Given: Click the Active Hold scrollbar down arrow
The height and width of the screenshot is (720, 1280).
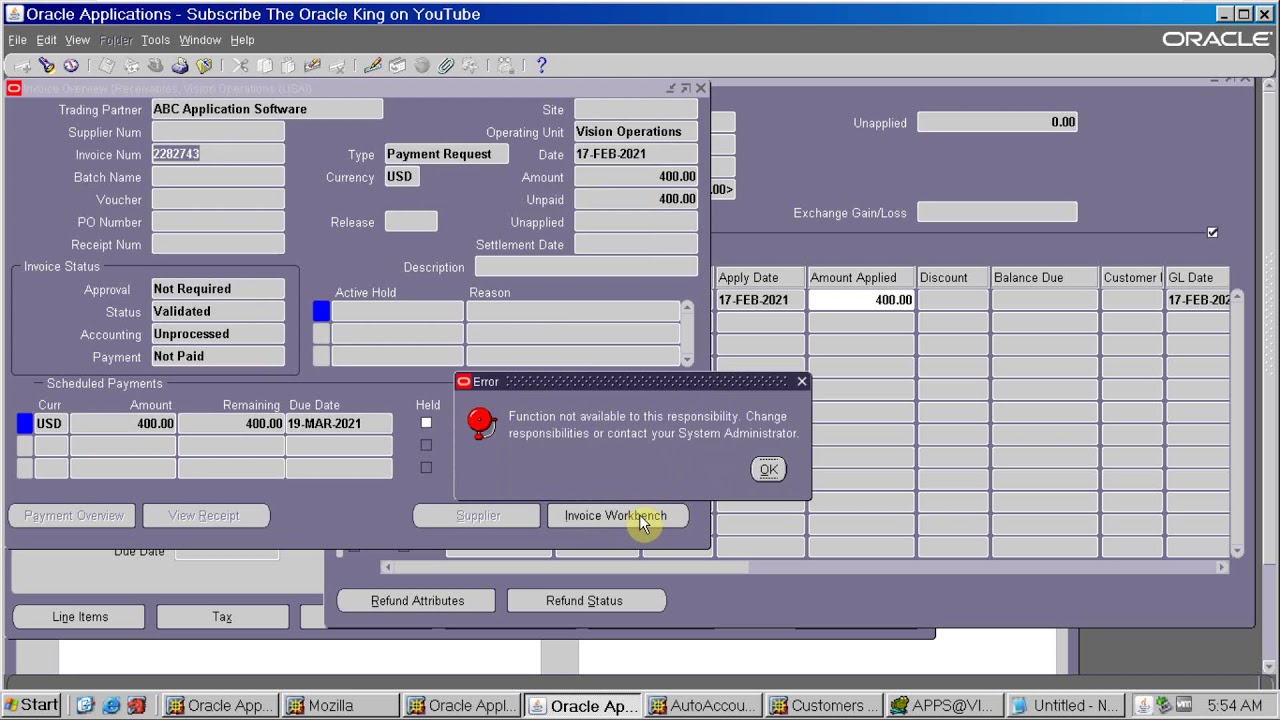Looking at the screenshot, I should pos(687,360).
